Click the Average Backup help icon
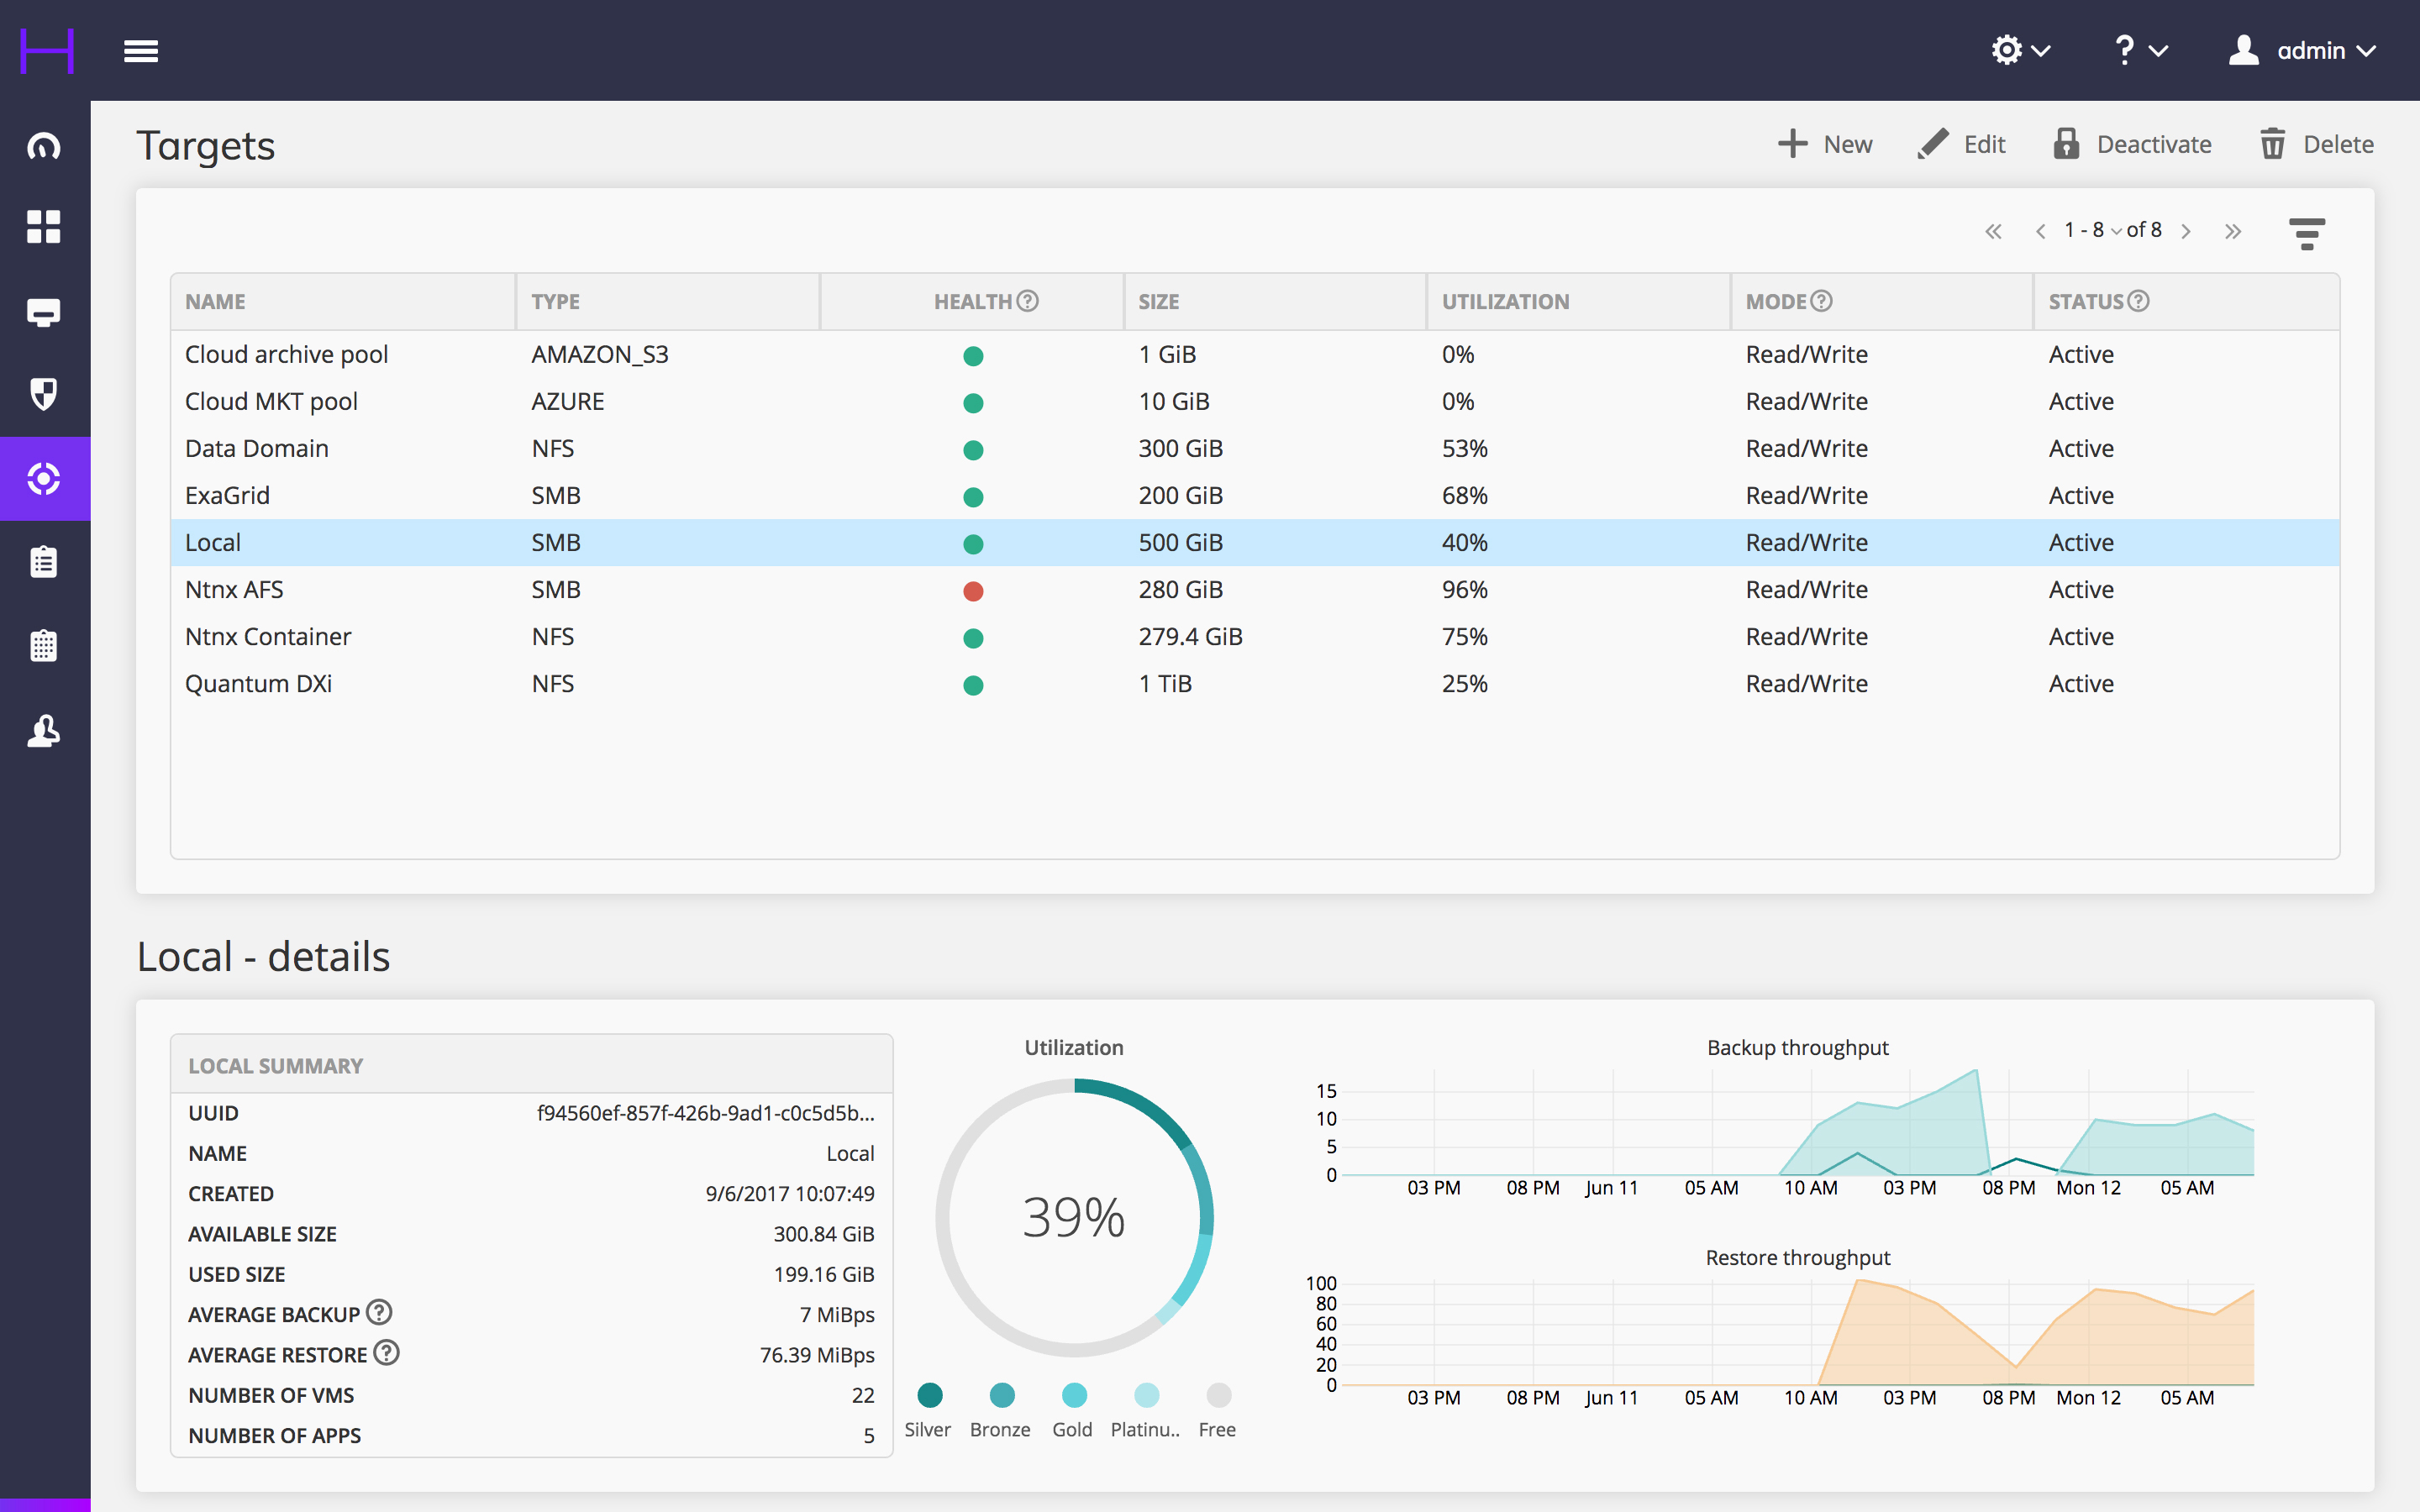 tap(379, 1312)
